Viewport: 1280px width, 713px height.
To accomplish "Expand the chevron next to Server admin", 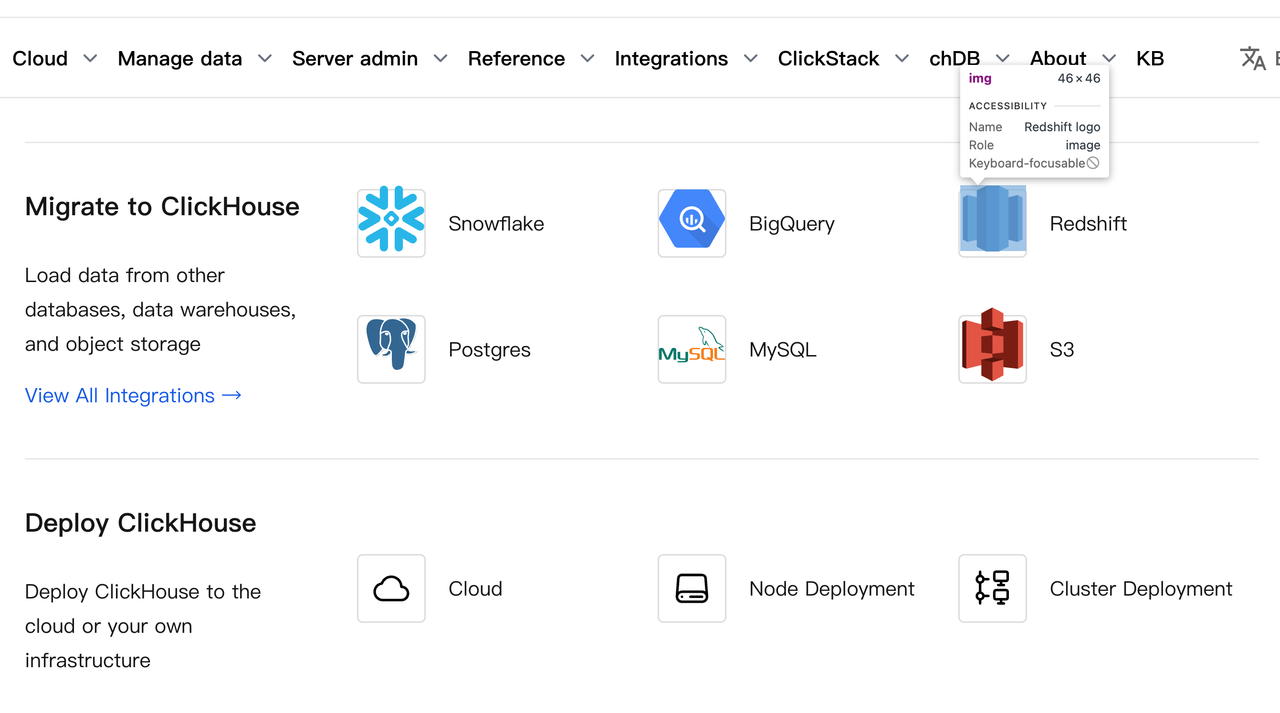I will tap(440, 59).
